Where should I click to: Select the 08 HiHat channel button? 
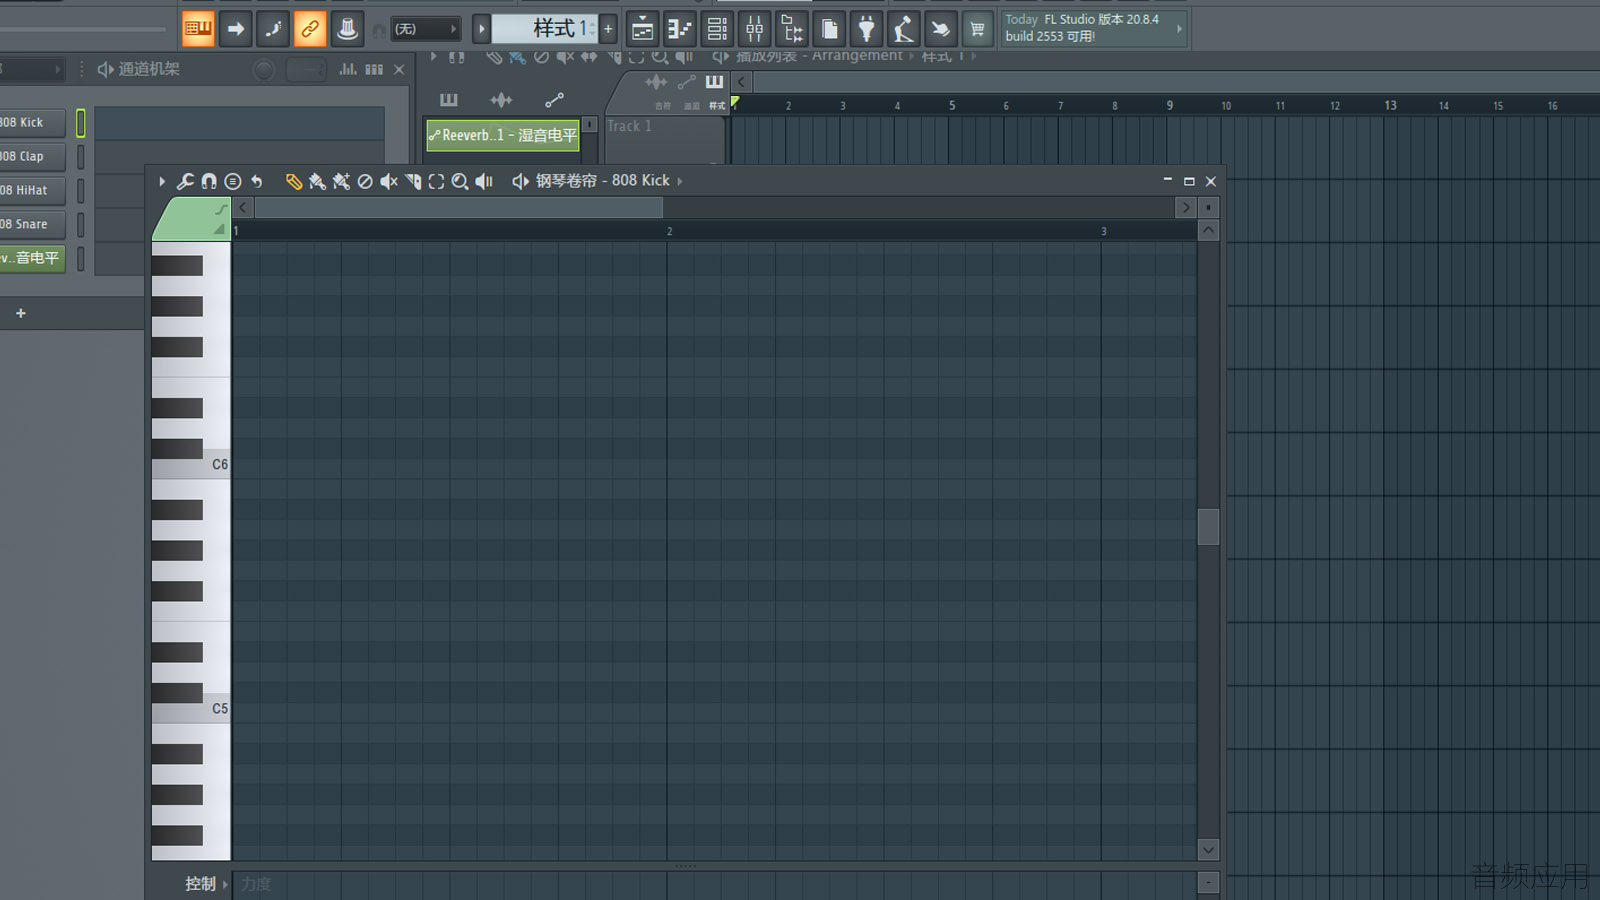32,191
